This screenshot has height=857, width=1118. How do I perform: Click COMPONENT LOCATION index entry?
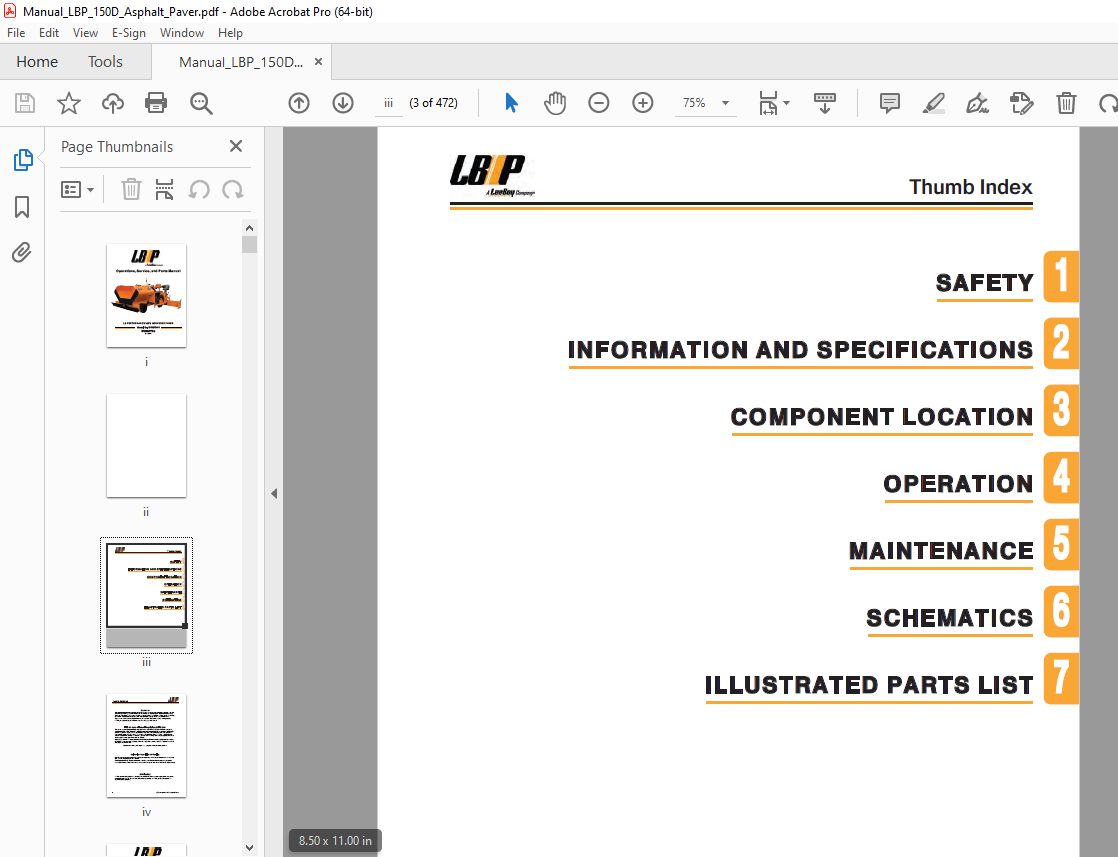(x=881, y=417)
